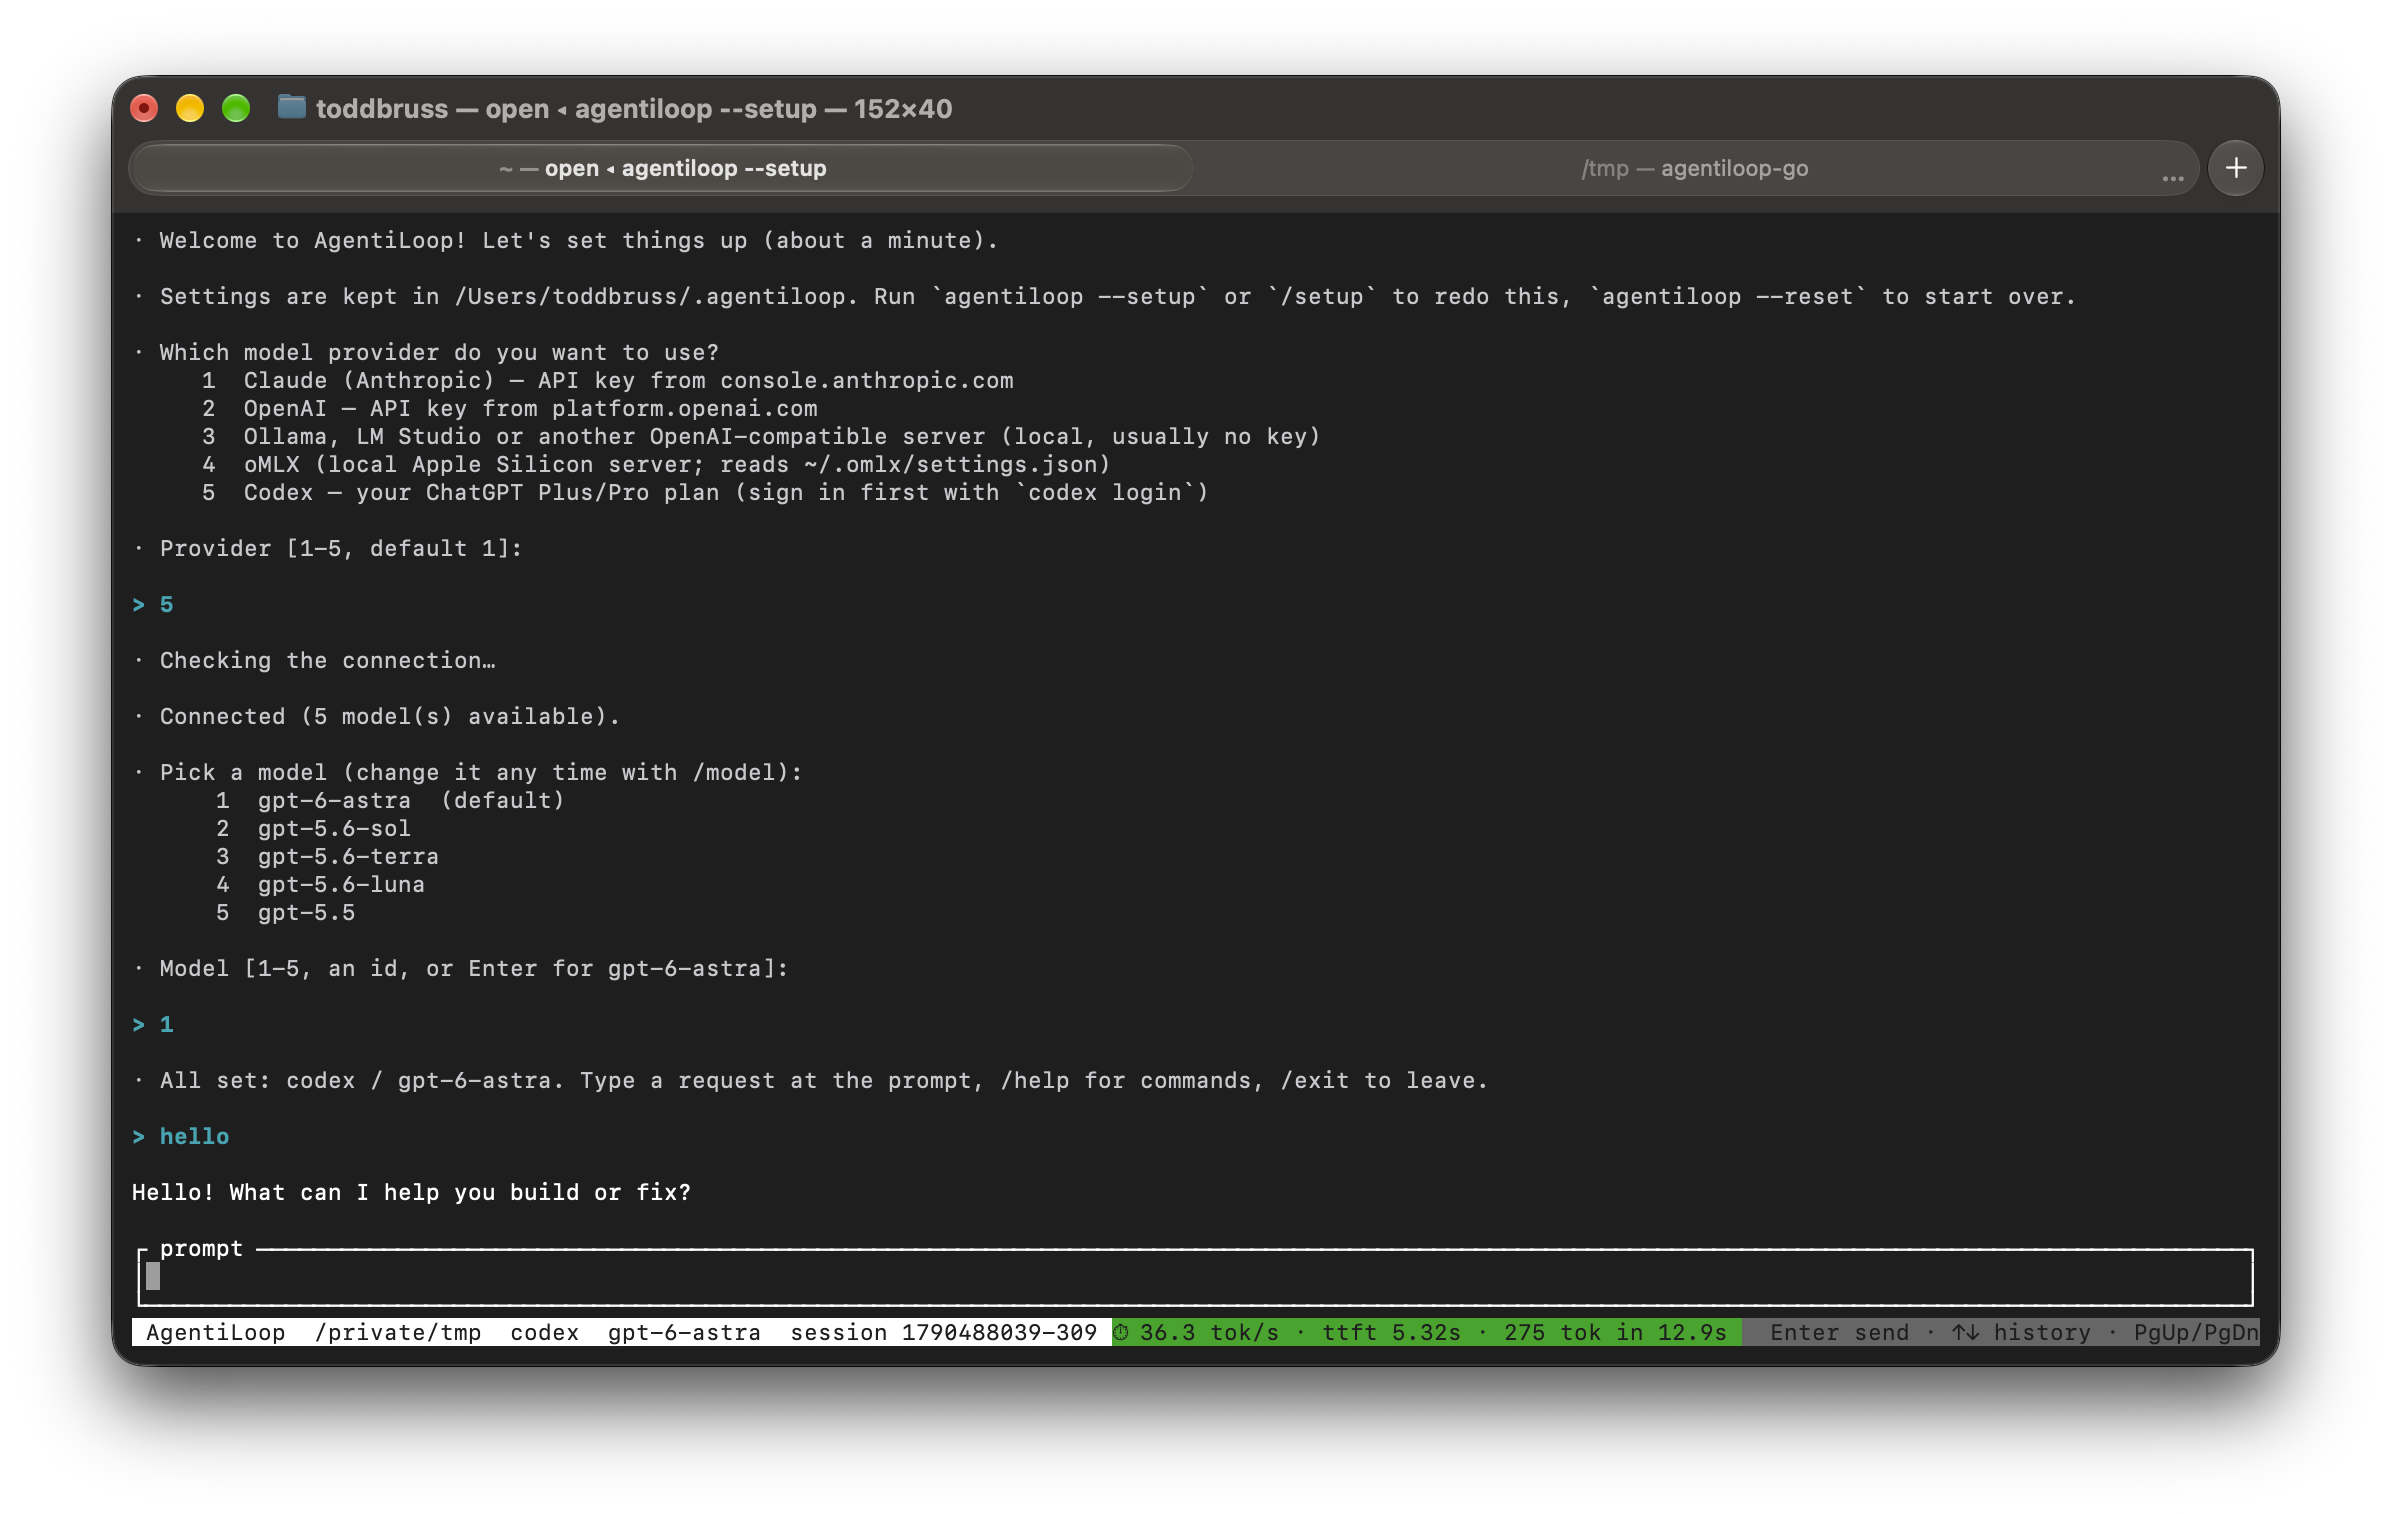The image size is (2392, 1514).
Task: Click 'Enter send' hint in status bar
Action: coord(1839,1332)
